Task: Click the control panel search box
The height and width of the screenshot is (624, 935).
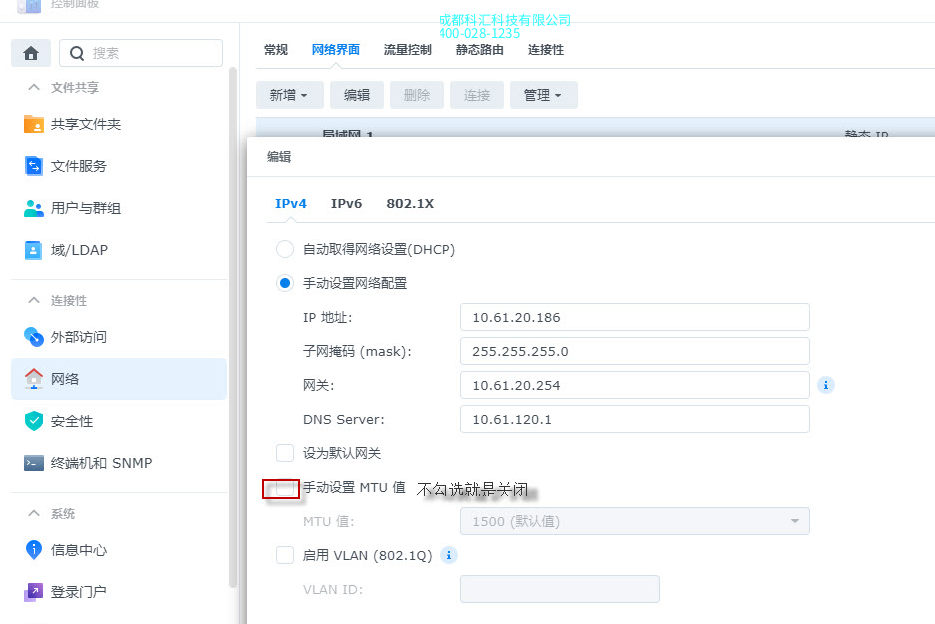Action: 141,54
